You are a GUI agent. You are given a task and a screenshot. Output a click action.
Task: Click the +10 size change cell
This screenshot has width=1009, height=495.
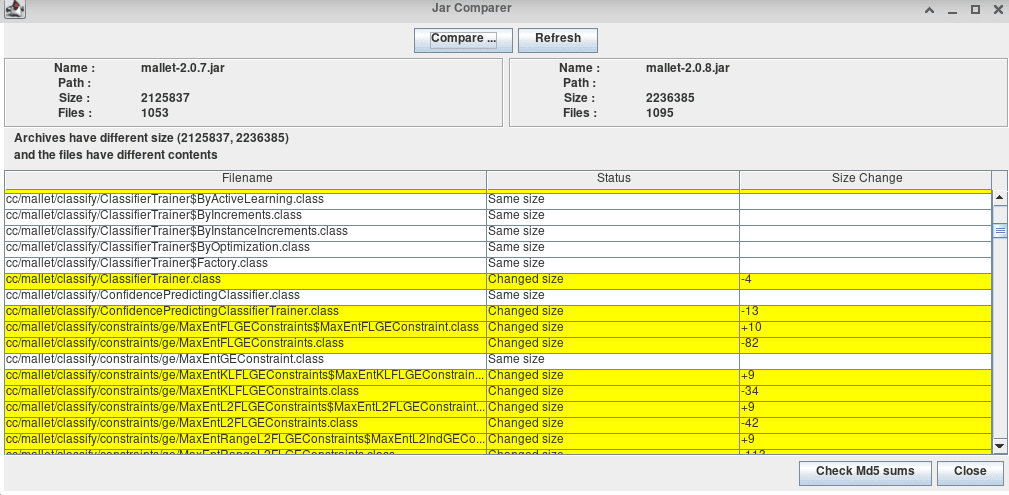[x=866, y=328]
